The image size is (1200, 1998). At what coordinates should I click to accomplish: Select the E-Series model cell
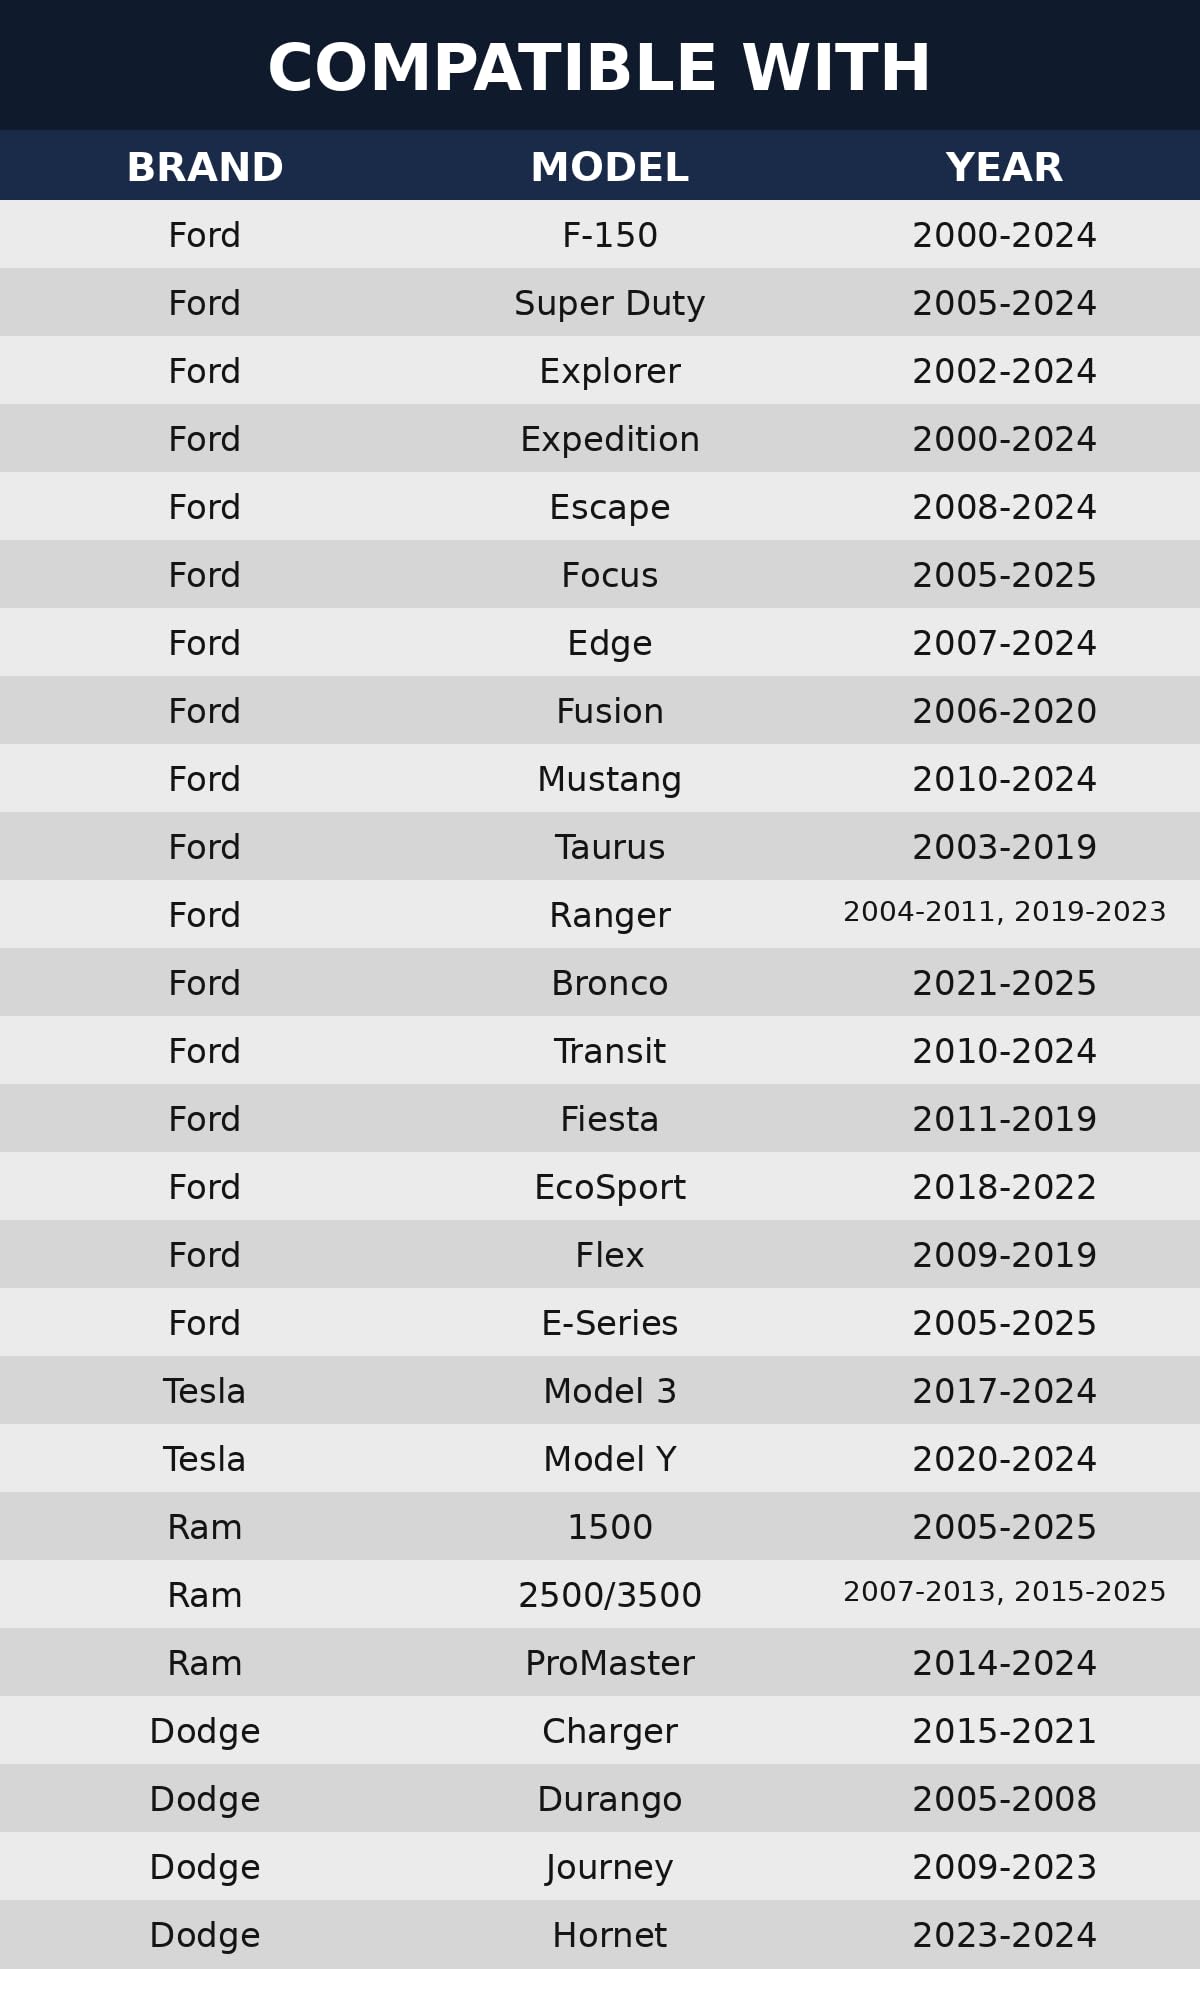(609, 1324)
